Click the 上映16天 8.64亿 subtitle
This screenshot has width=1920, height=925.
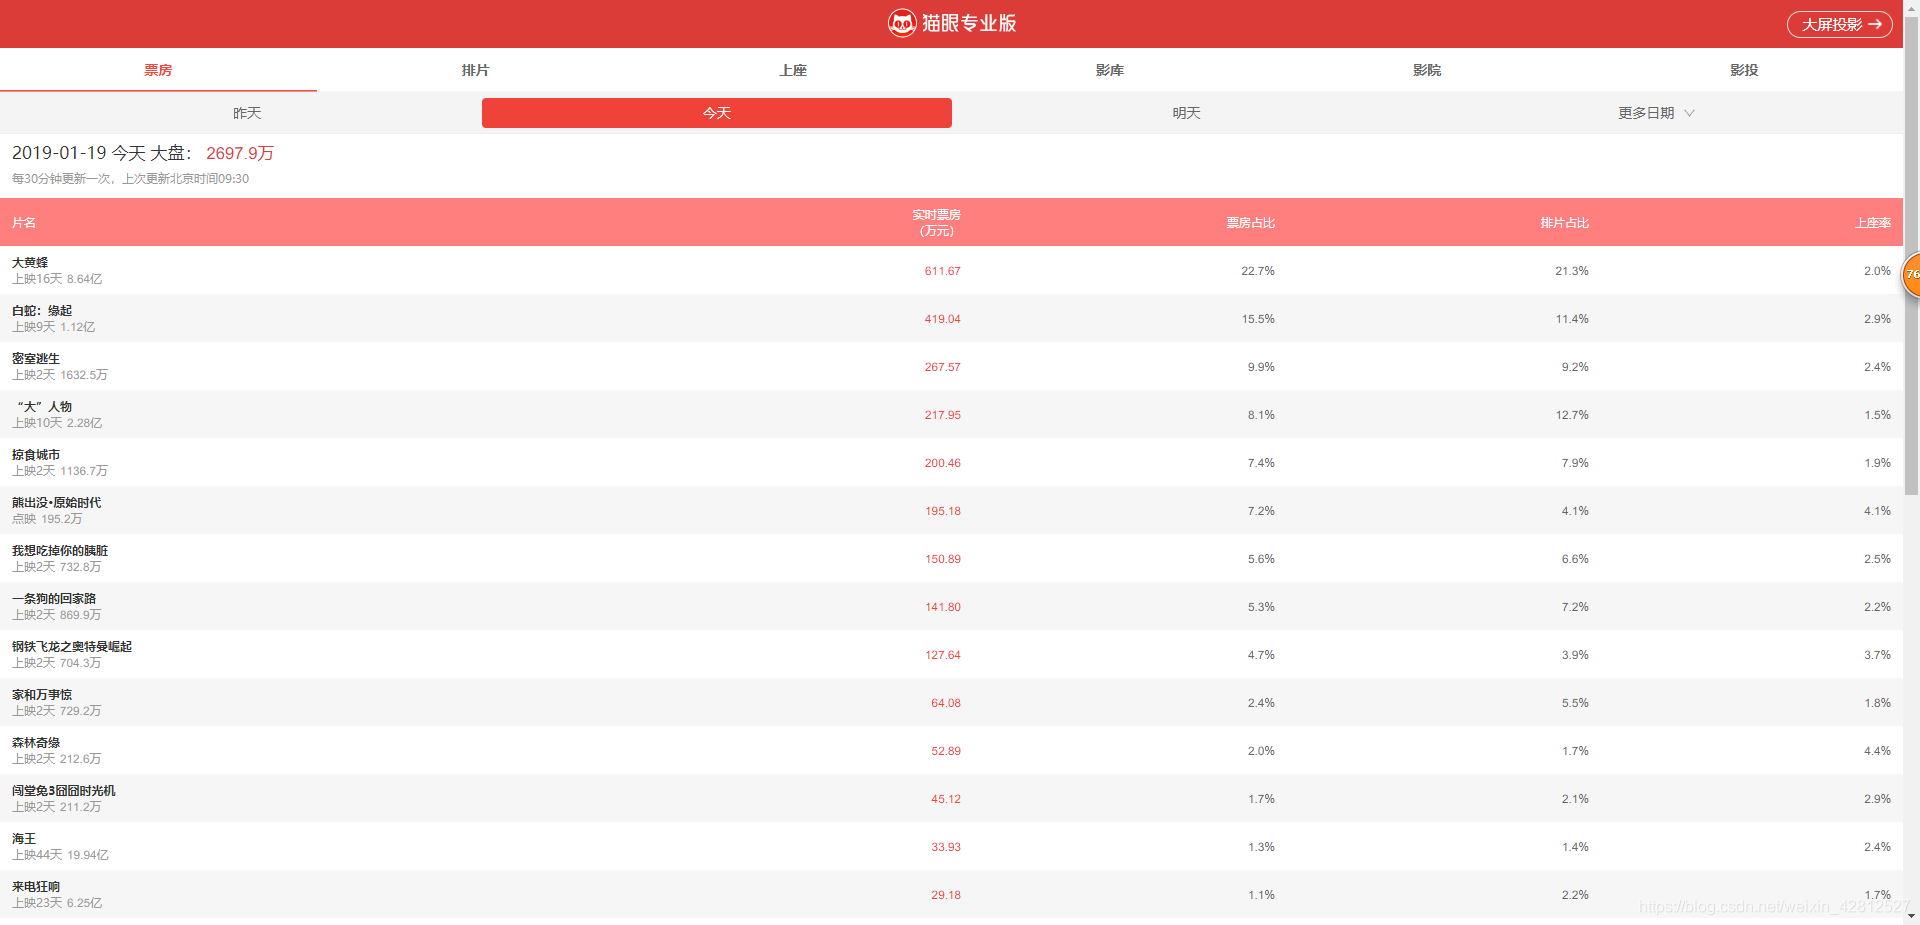(x=57, y=279)
